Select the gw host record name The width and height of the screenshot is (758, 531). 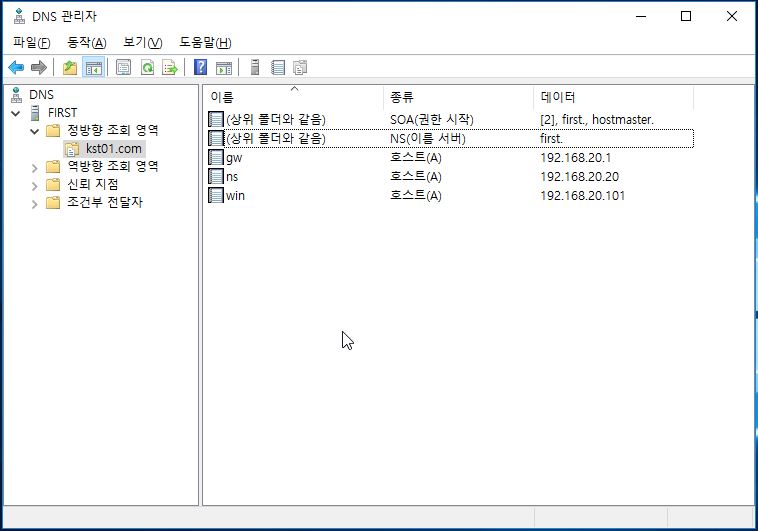coord(234,158)
